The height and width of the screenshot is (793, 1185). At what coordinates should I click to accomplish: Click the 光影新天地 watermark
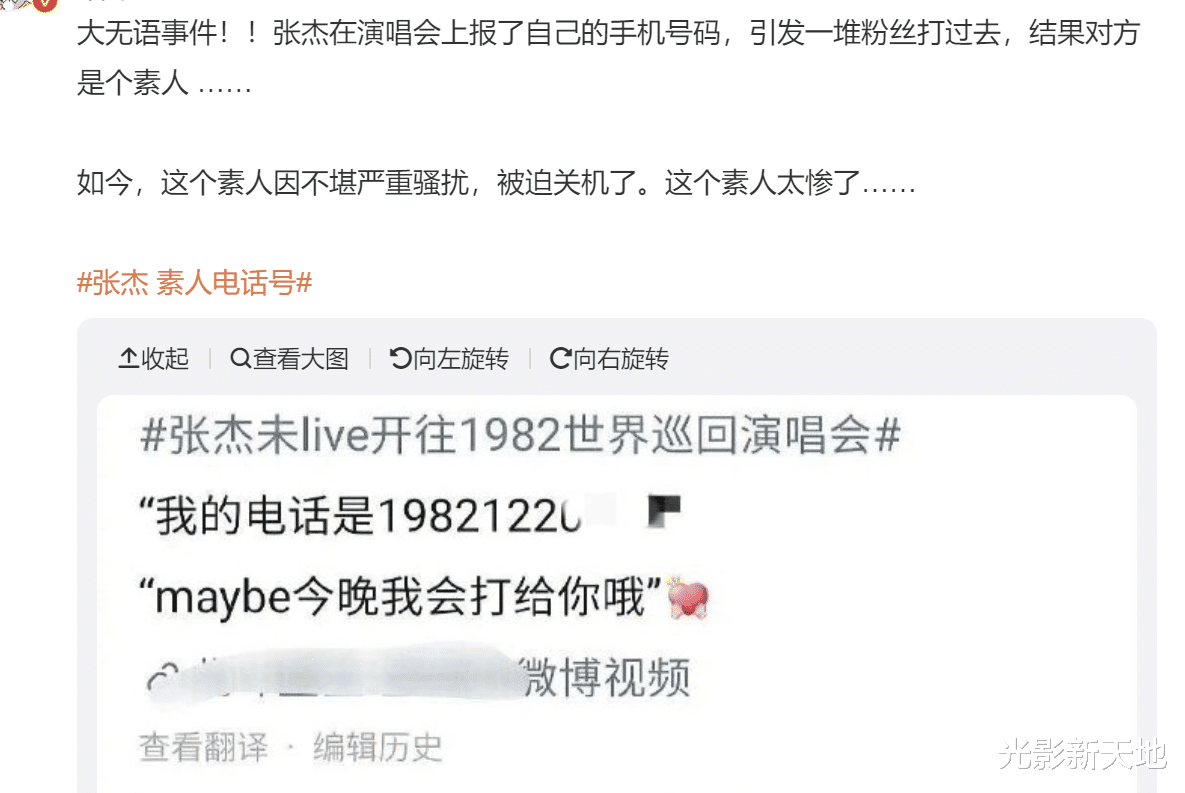[x=1082, y=754]
